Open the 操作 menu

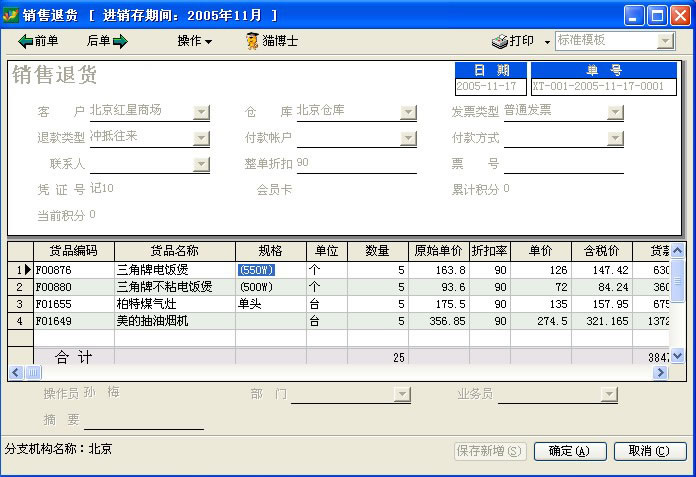coord(194,41)
